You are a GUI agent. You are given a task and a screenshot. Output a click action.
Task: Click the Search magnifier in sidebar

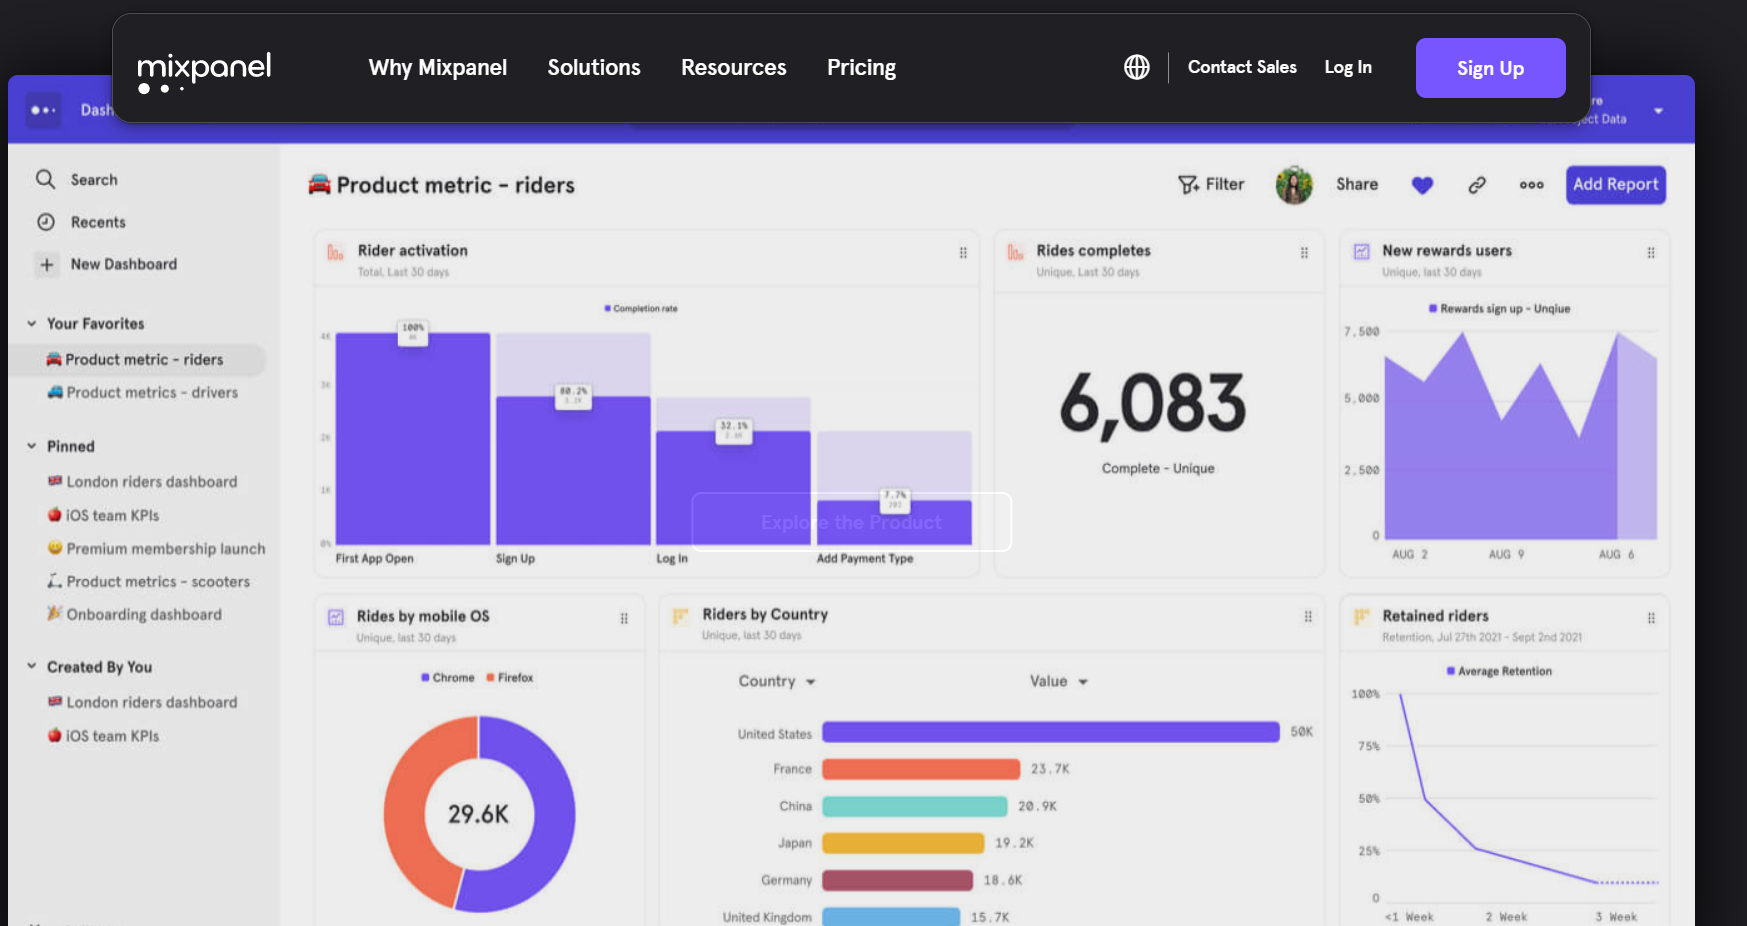[x=46, y=179]
